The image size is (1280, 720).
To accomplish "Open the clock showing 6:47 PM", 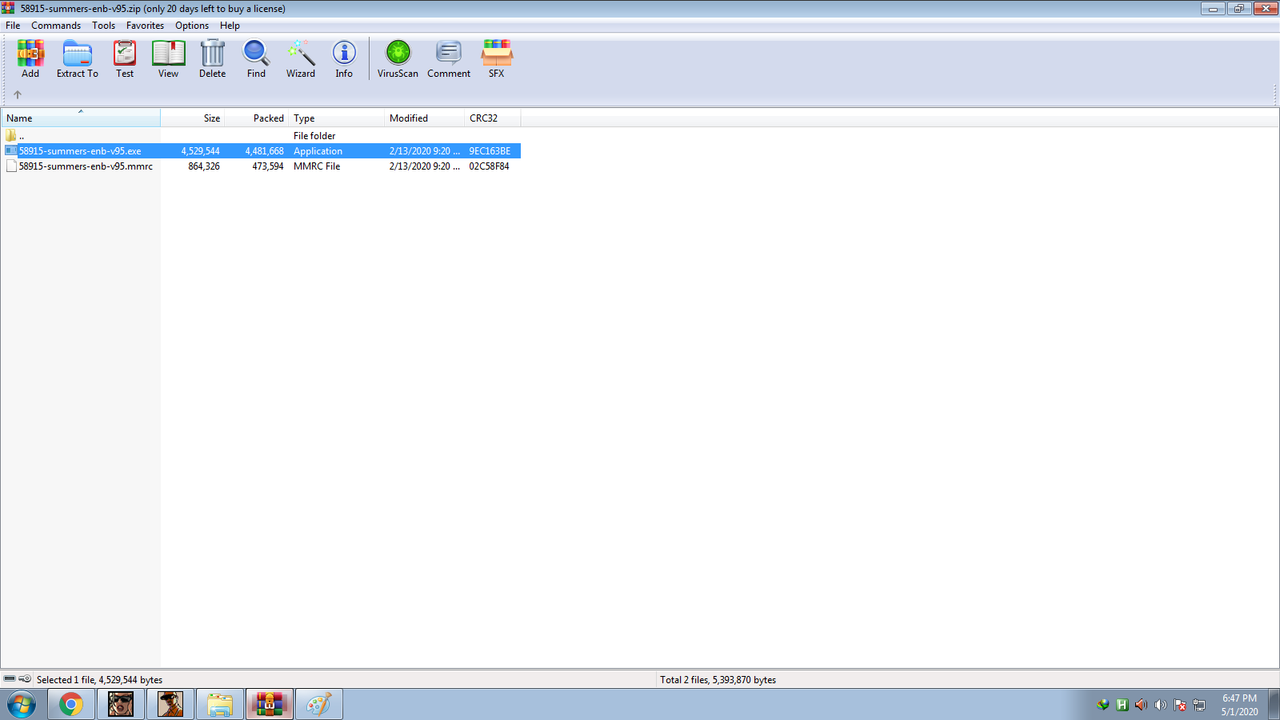I will tap(1239, 704).
